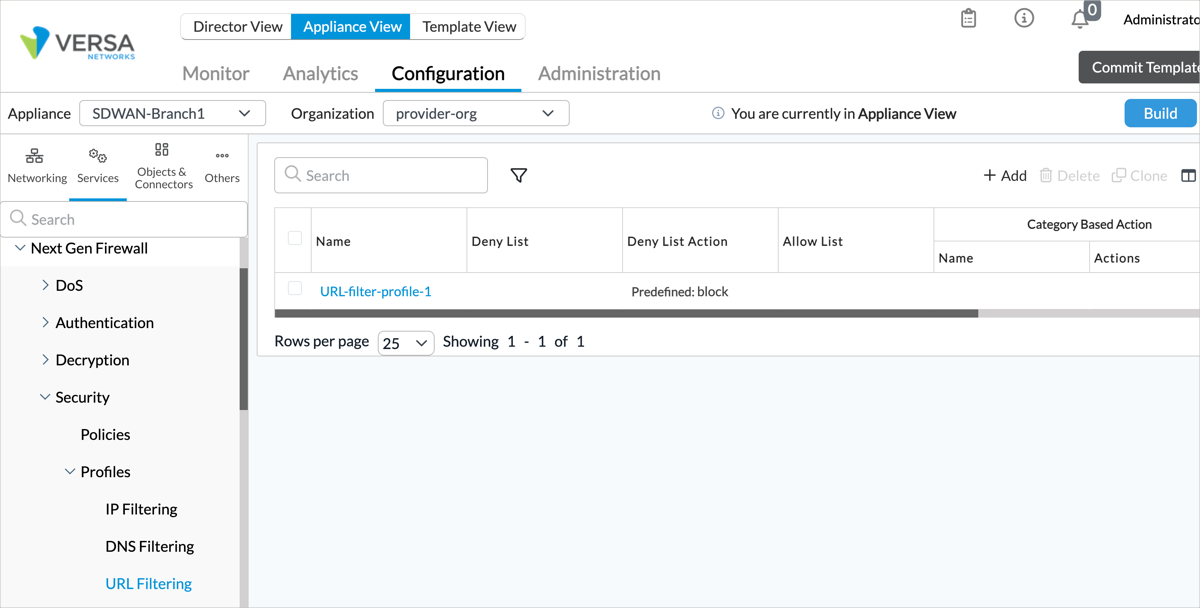Expand the DoS tree node
This screenshot has height=608, width=1200.
tap(46, 286)
